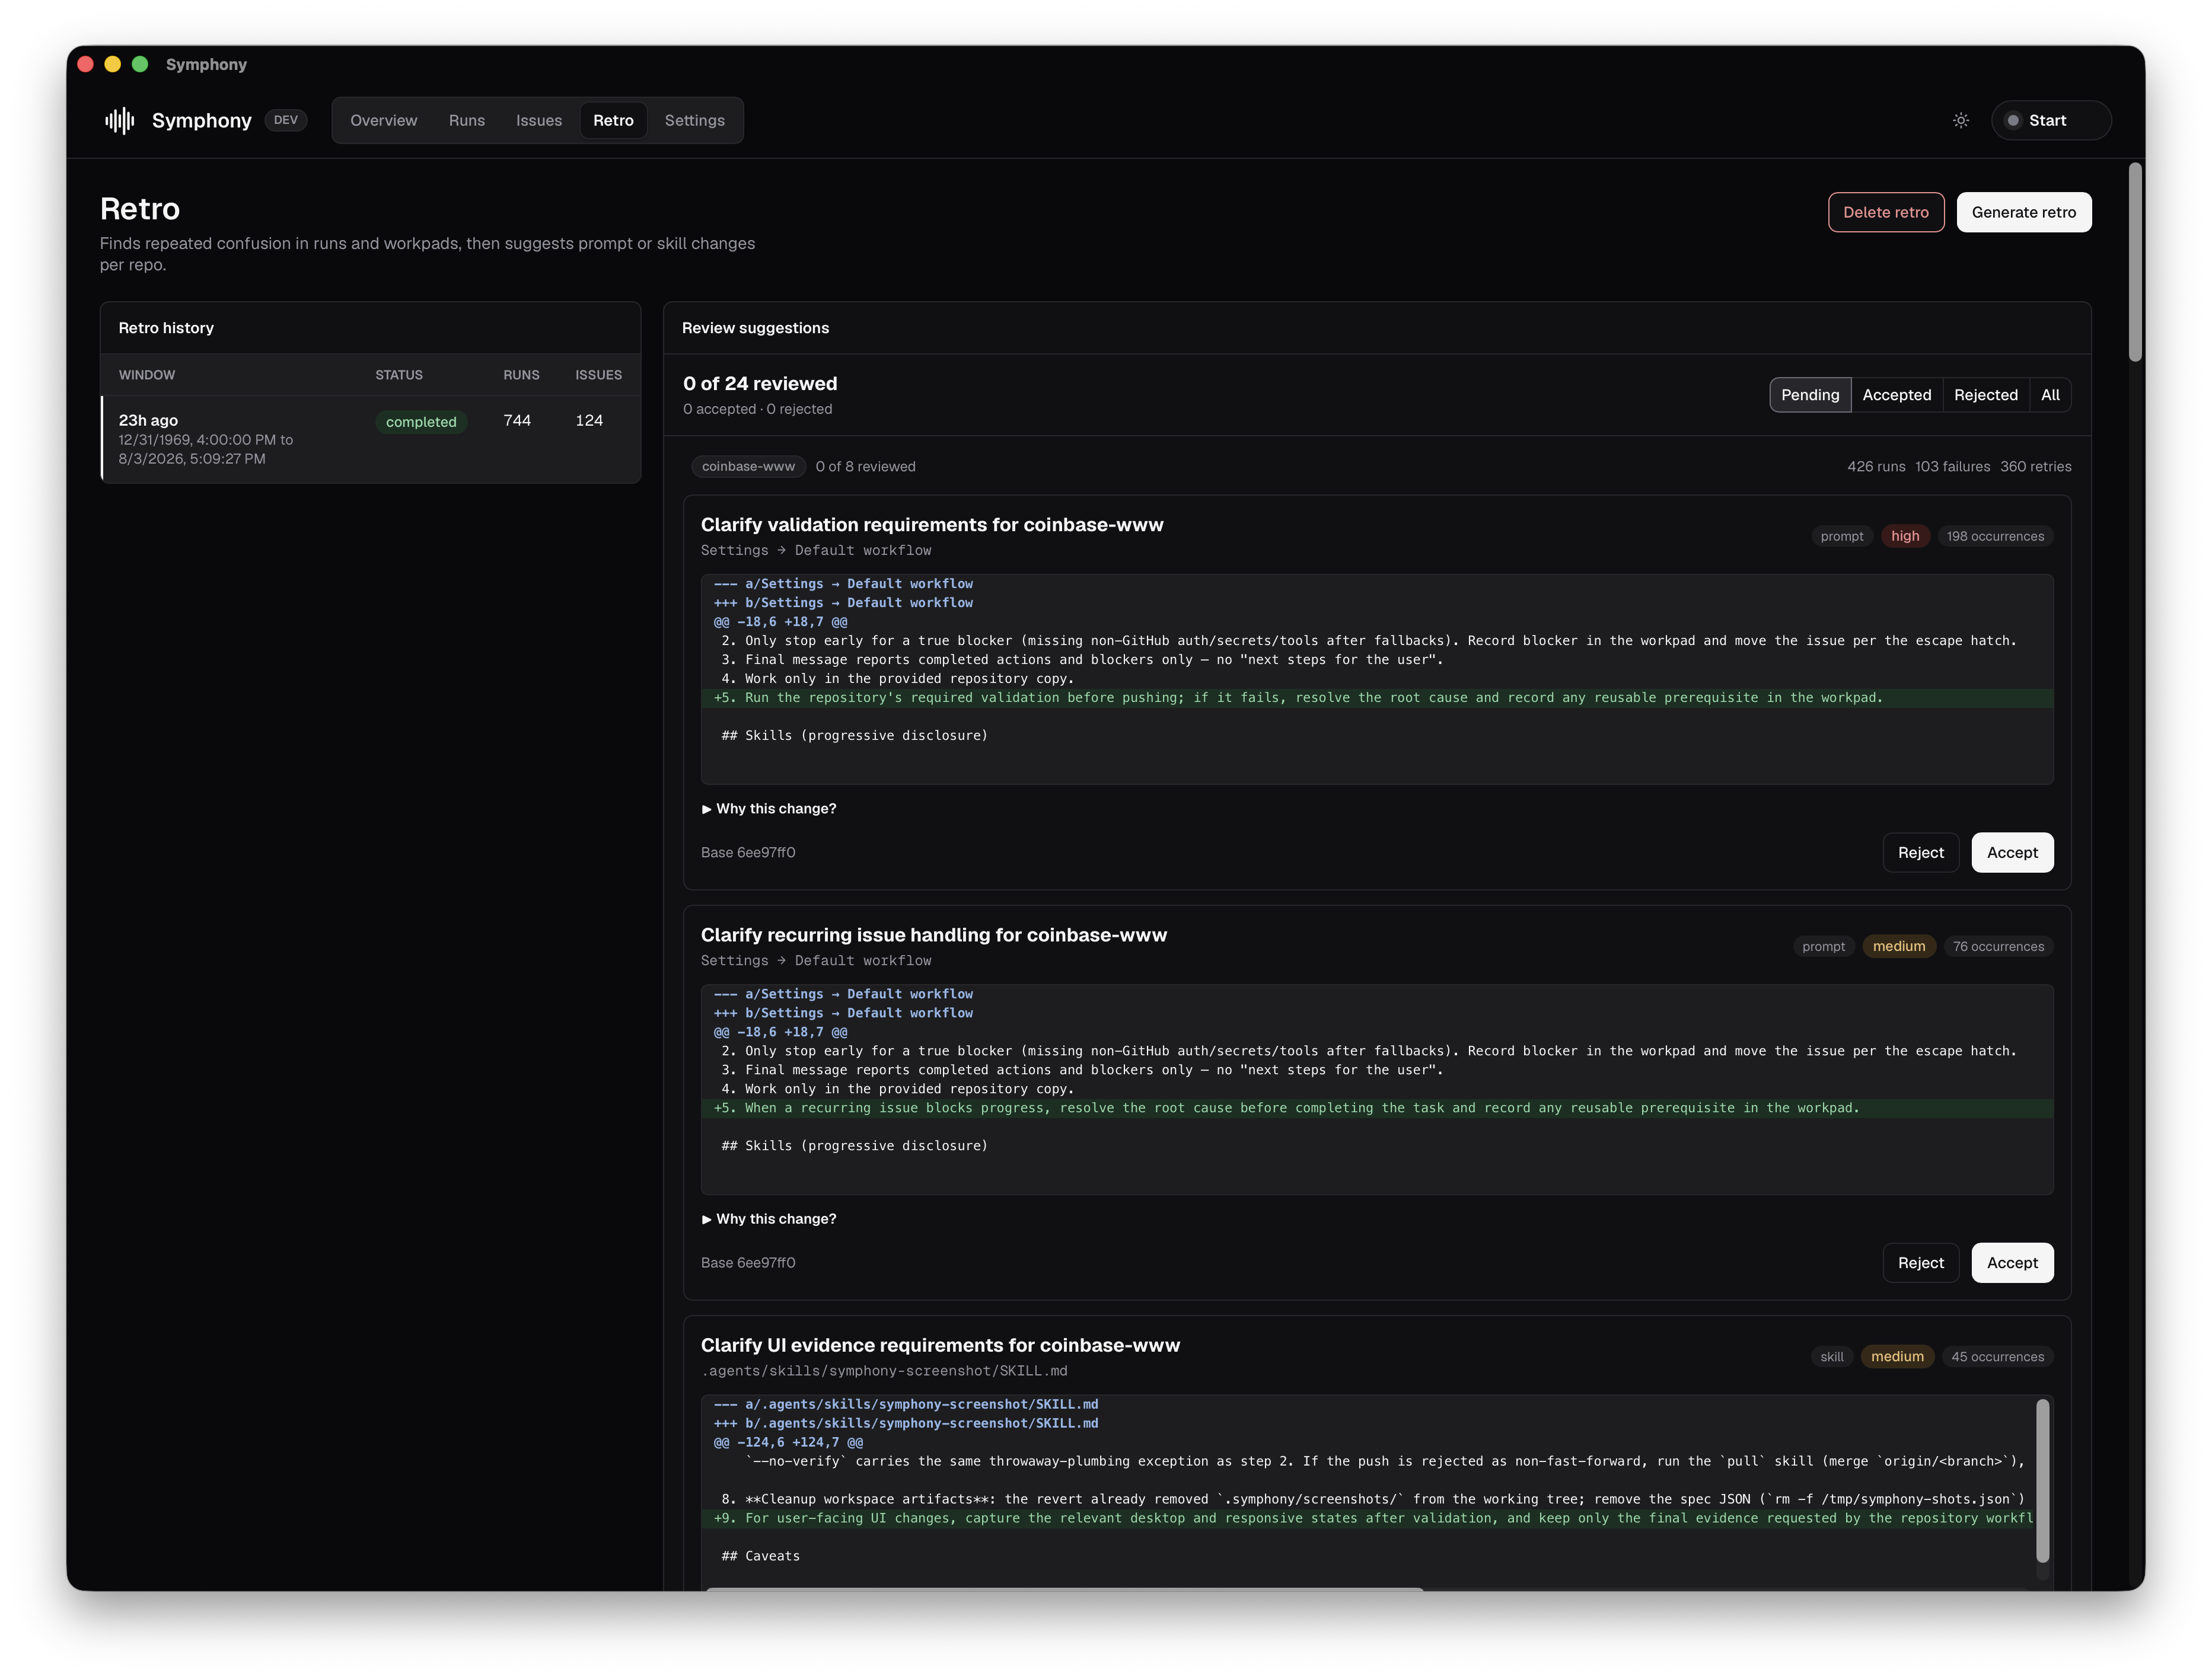Click the '360 retries' stat
The width and height of the screenshot is (2212, 1679).
click(x=2035, y=467)
